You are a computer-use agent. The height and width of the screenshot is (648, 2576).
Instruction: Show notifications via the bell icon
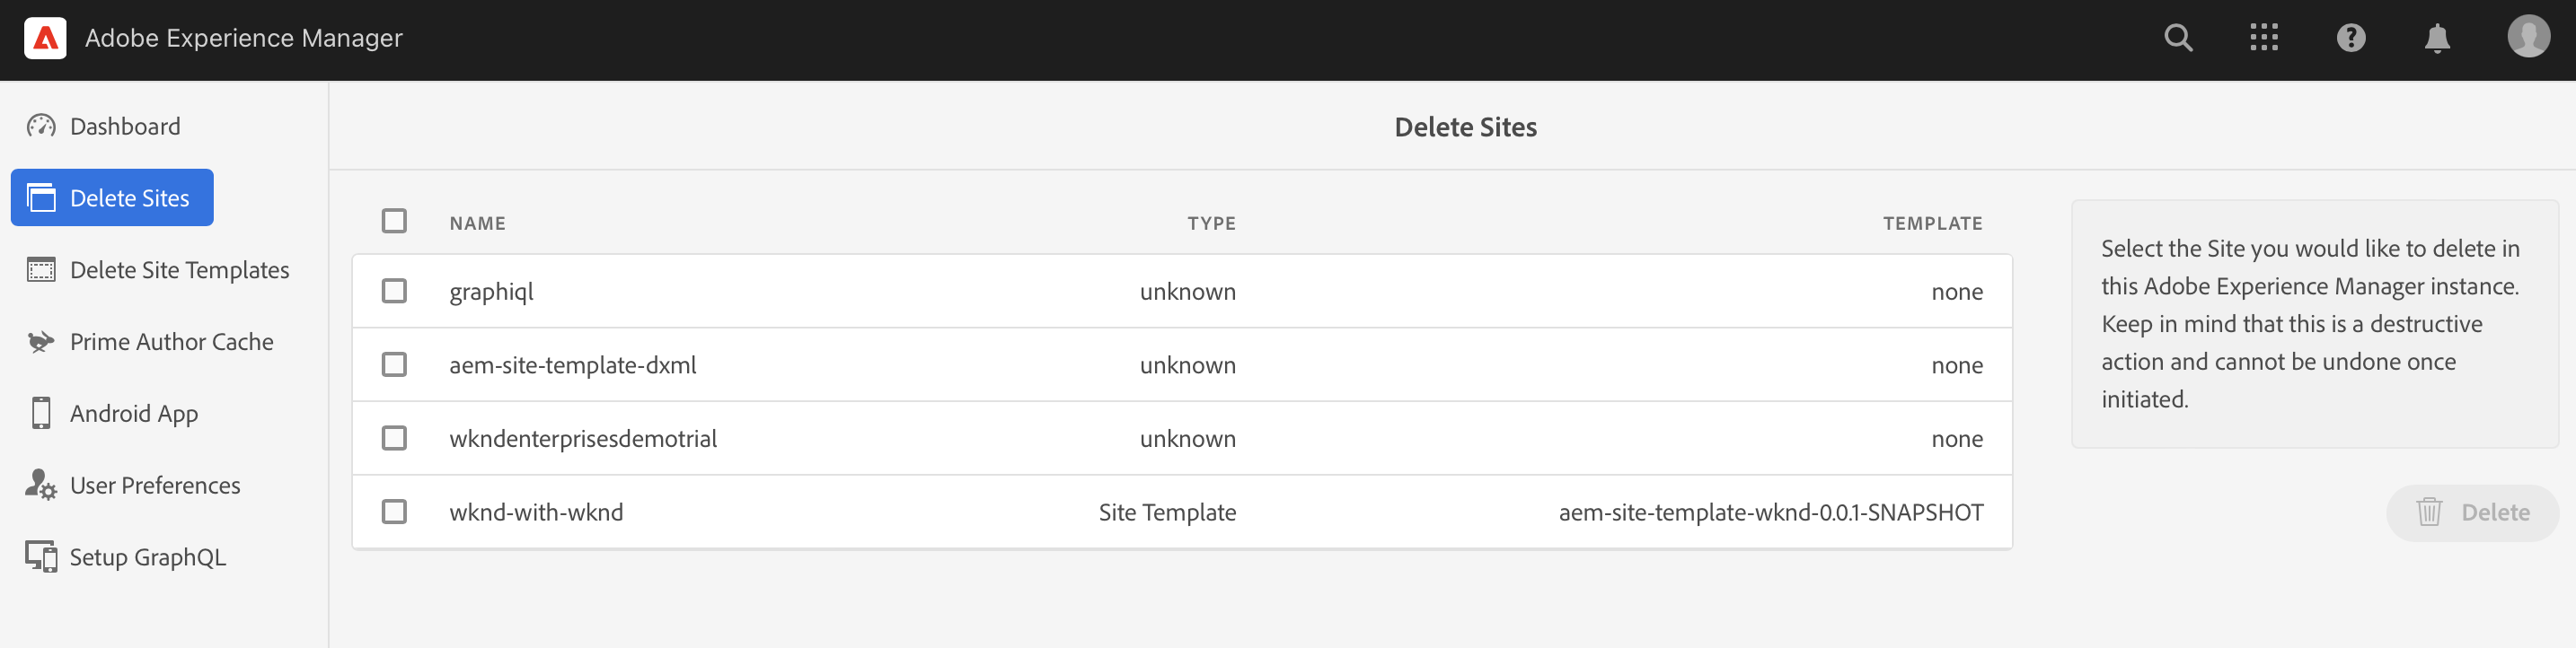2437,38
